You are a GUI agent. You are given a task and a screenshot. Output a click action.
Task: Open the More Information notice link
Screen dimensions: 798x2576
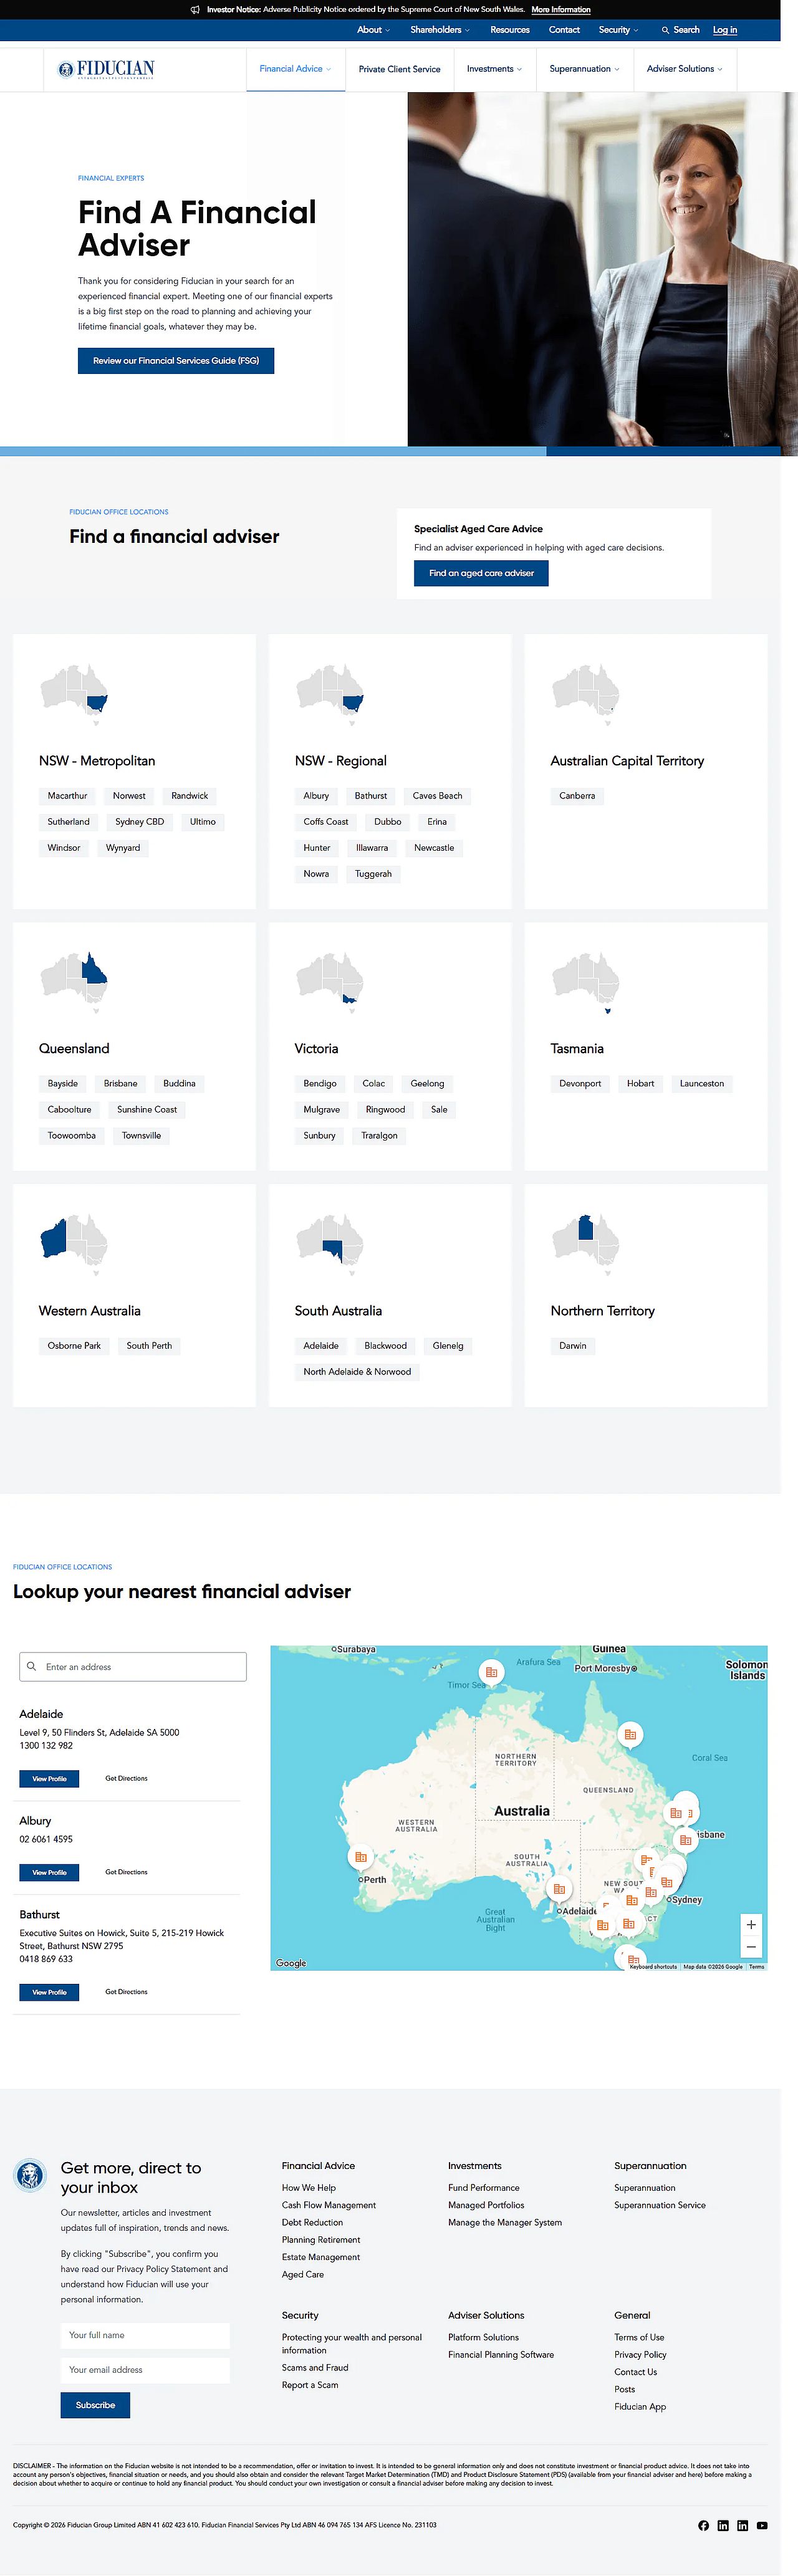(561, 10)
